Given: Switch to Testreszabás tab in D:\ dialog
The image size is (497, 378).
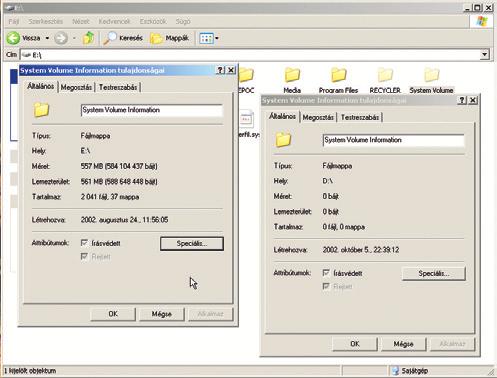Looking at the screenshot, I should click(360, 117).
